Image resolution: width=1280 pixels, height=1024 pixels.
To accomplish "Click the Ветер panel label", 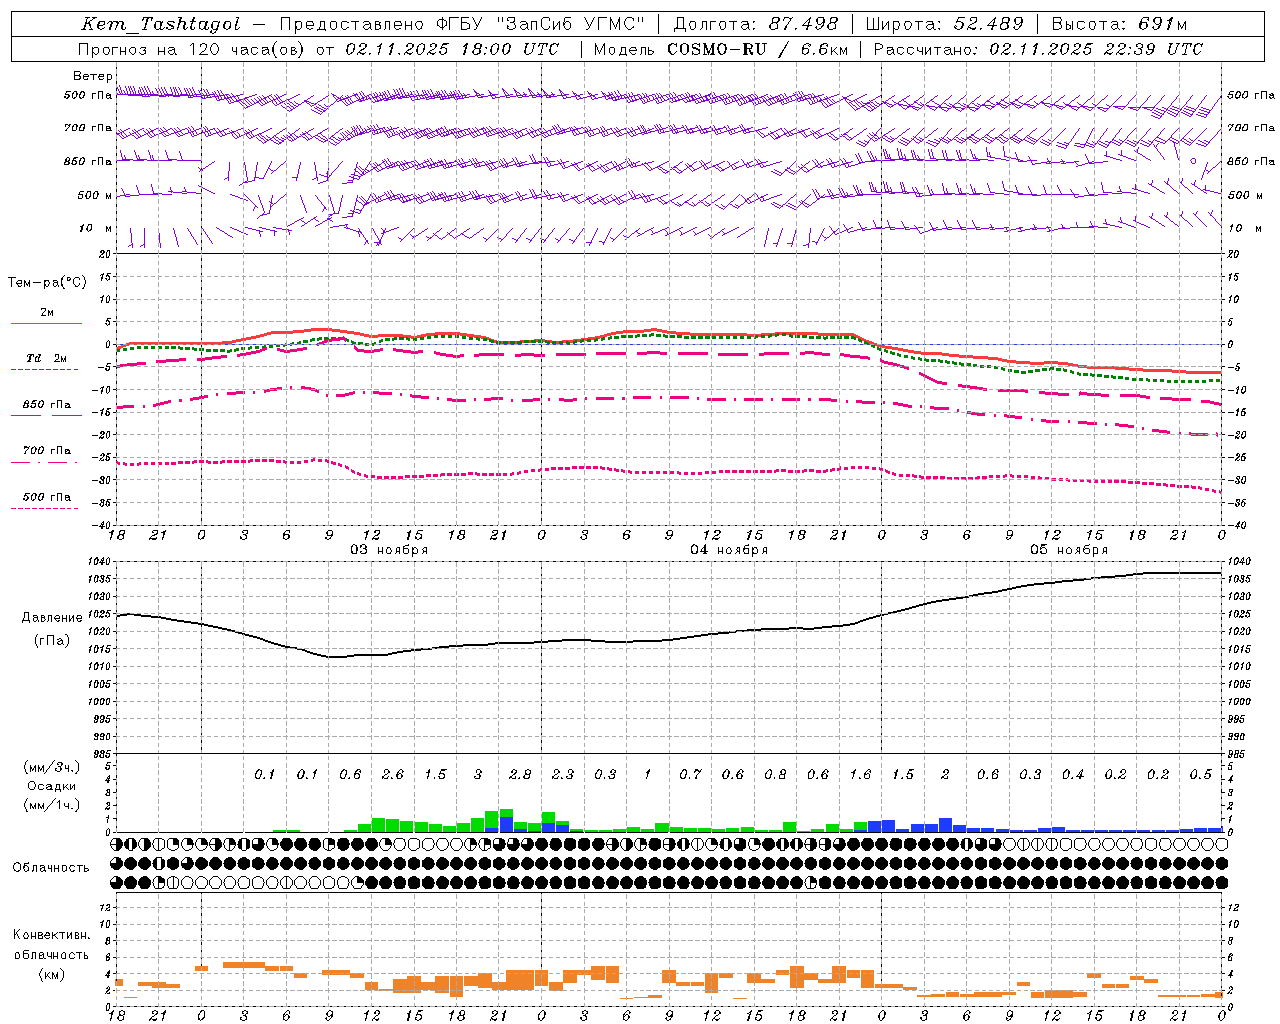I will (x=92, y=76).
